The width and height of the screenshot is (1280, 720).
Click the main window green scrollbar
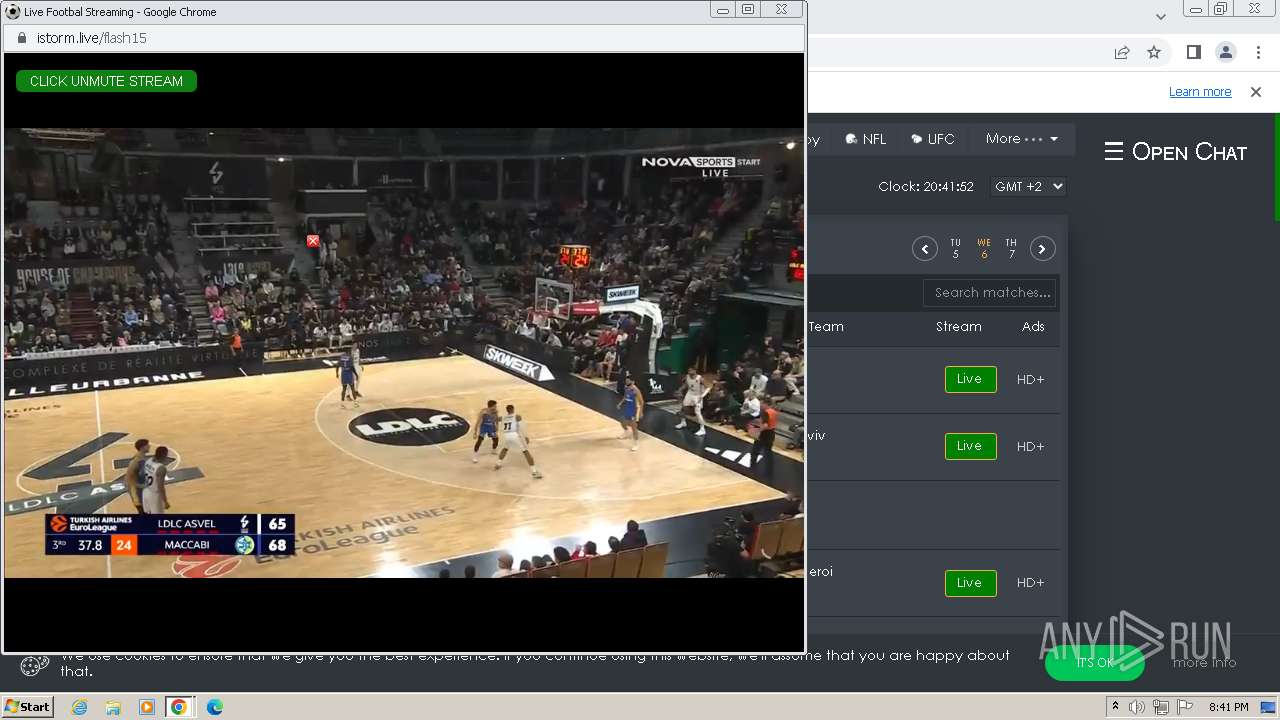pos(1276,167)
